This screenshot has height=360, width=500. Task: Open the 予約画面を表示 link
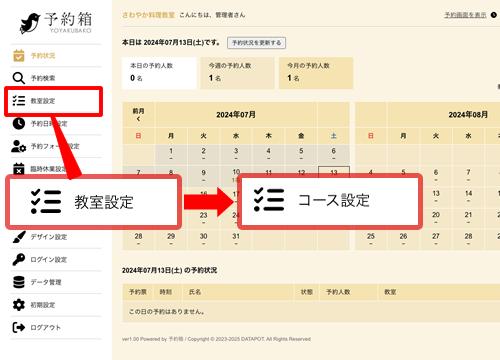tap(465, 15)
